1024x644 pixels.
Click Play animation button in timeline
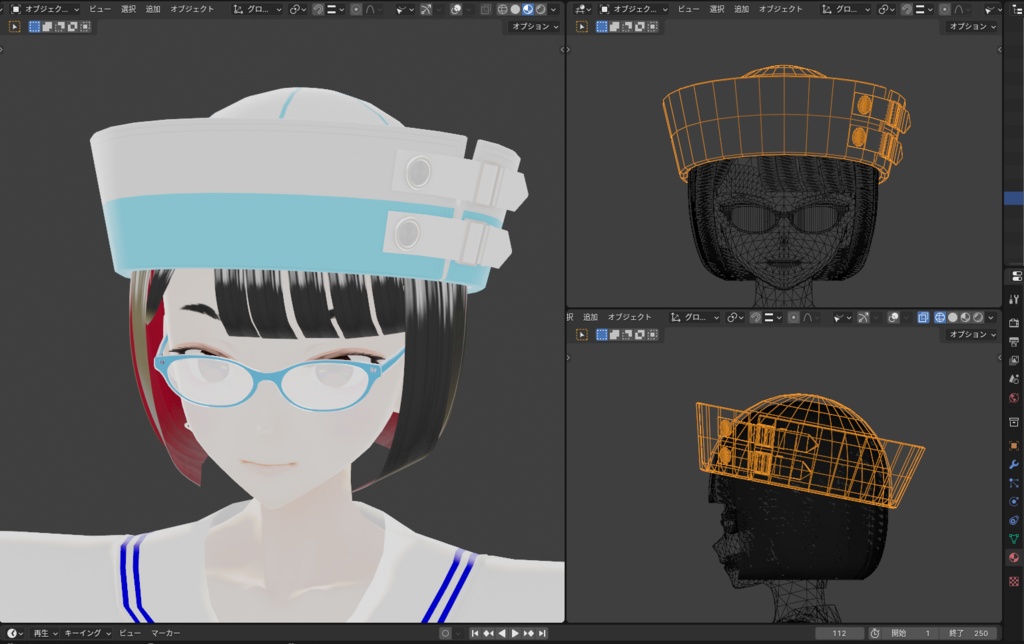515,633
